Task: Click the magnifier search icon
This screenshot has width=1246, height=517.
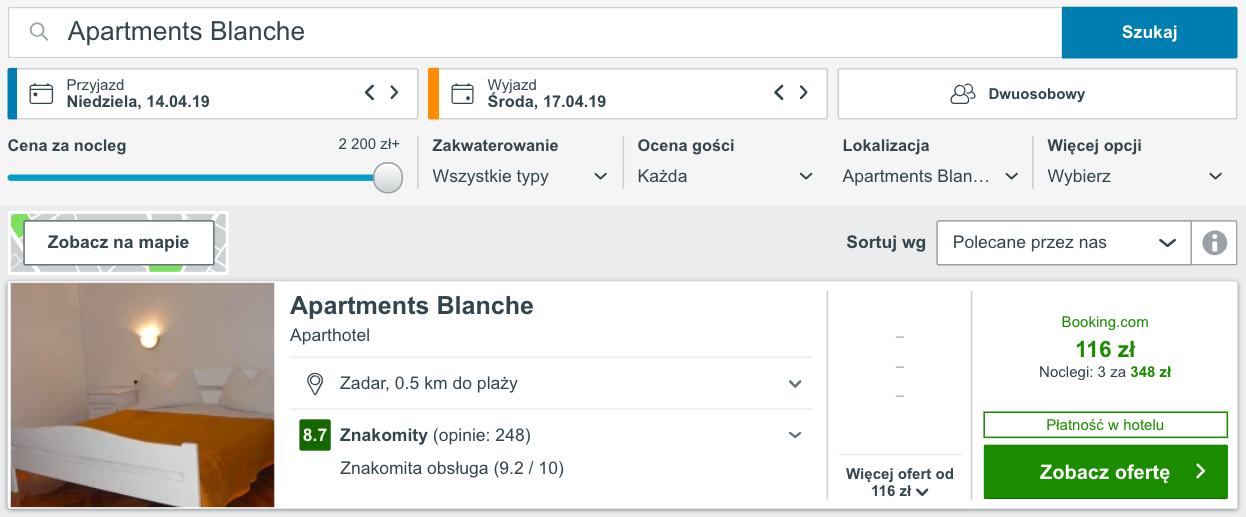Action: pyautogui.click(x=39, y=32)
